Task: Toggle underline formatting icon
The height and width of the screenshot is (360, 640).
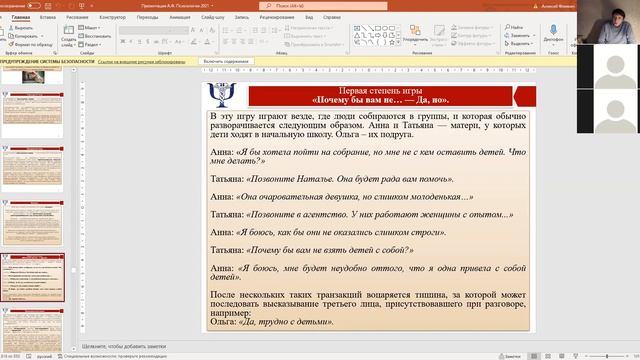Action: click(139, 42)
